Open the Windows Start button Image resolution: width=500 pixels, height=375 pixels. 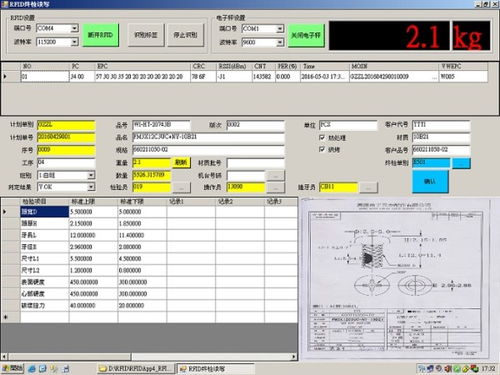(13, 368)
